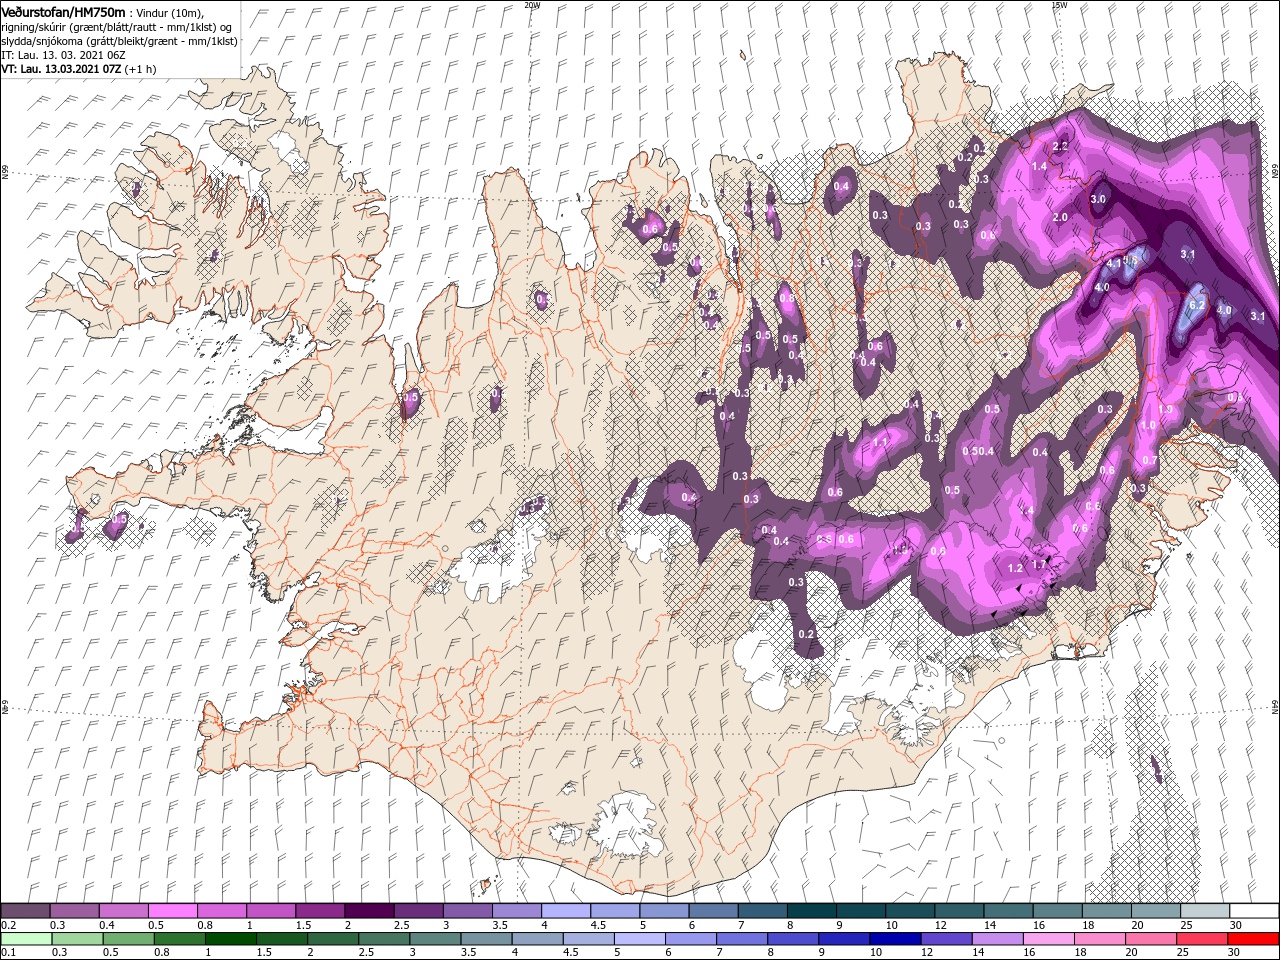Click the '2.0' precipitation value on the map

(x=1061, y=217)
